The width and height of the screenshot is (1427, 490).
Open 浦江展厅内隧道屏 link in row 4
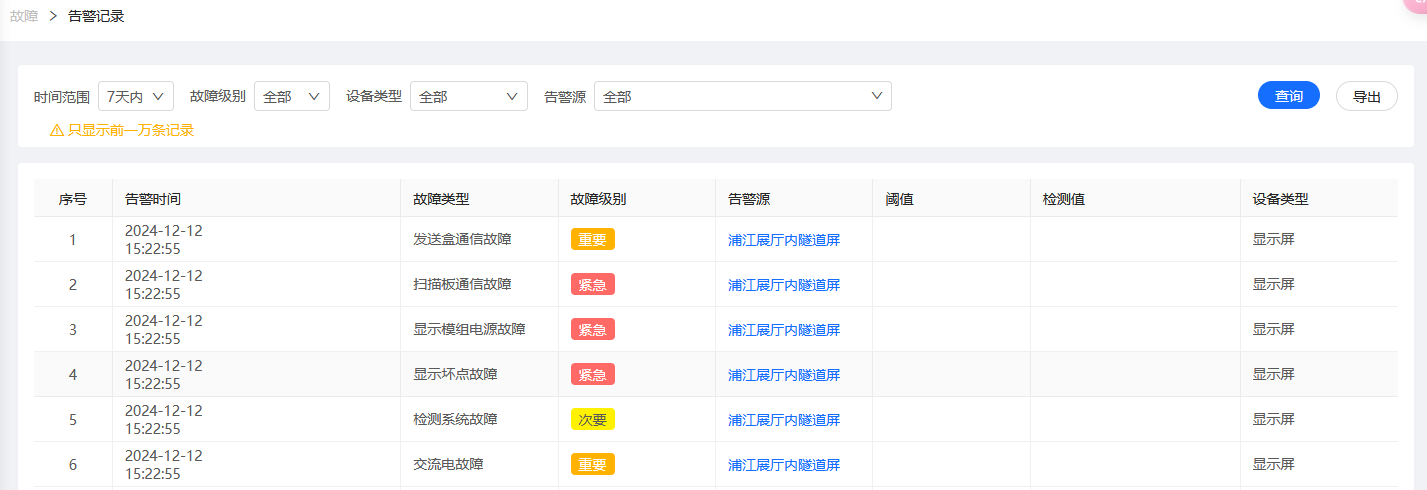coord(784,375)
